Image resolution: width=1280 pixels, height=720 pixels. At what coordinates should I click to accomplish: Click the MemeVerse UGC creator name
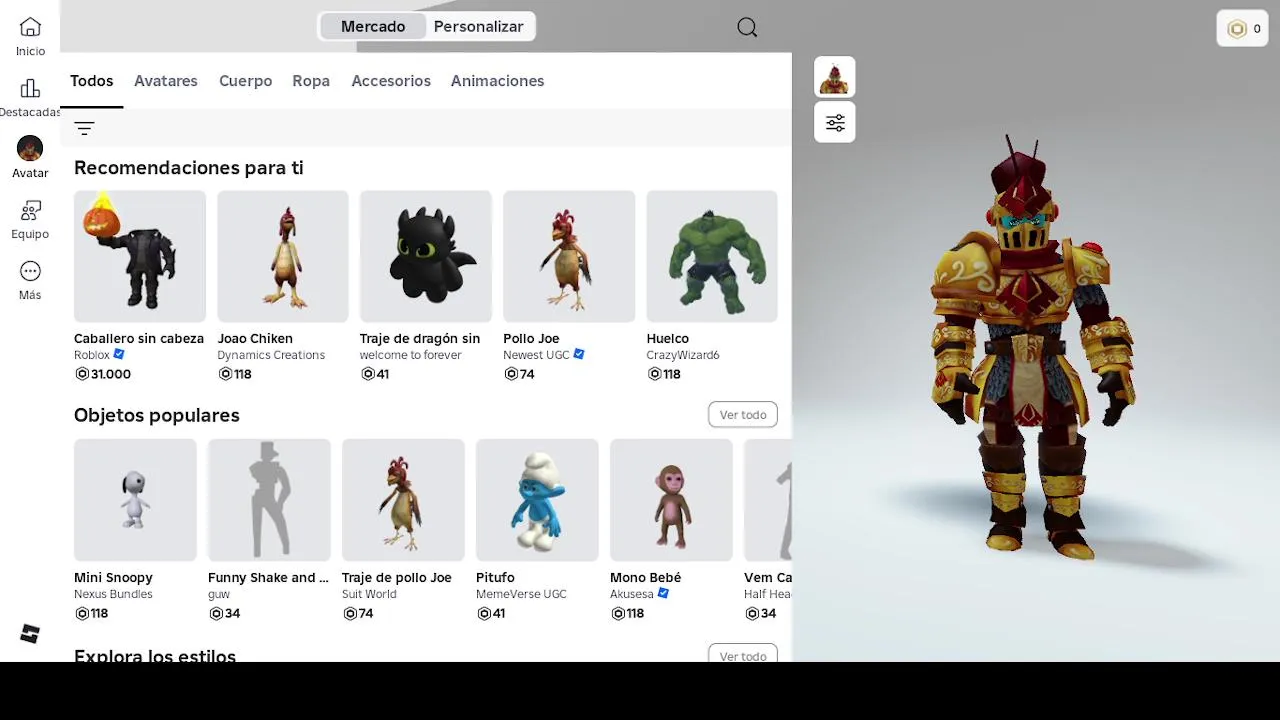click(x=521, y=594)
